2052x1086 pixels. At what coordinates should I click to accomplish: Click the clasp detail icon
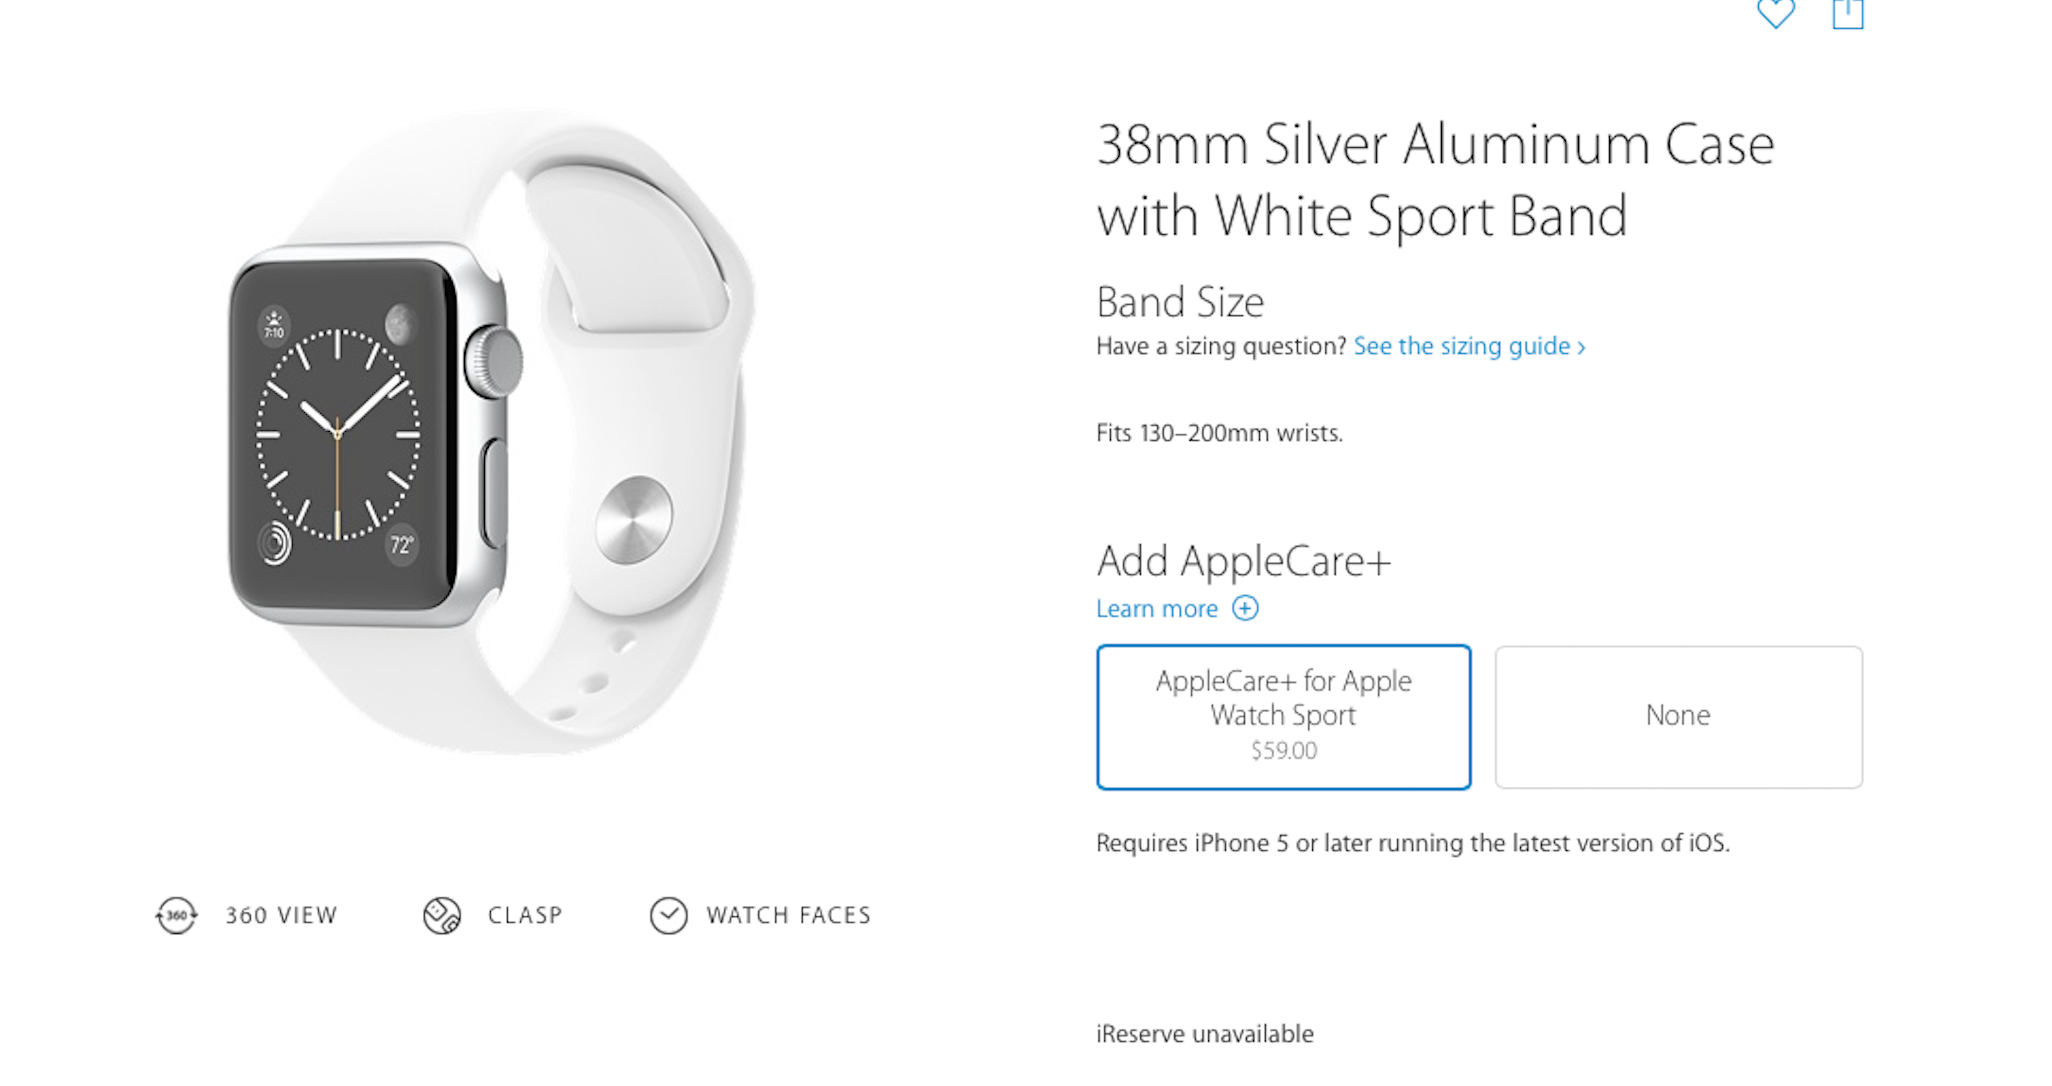[x=441, y=915]
